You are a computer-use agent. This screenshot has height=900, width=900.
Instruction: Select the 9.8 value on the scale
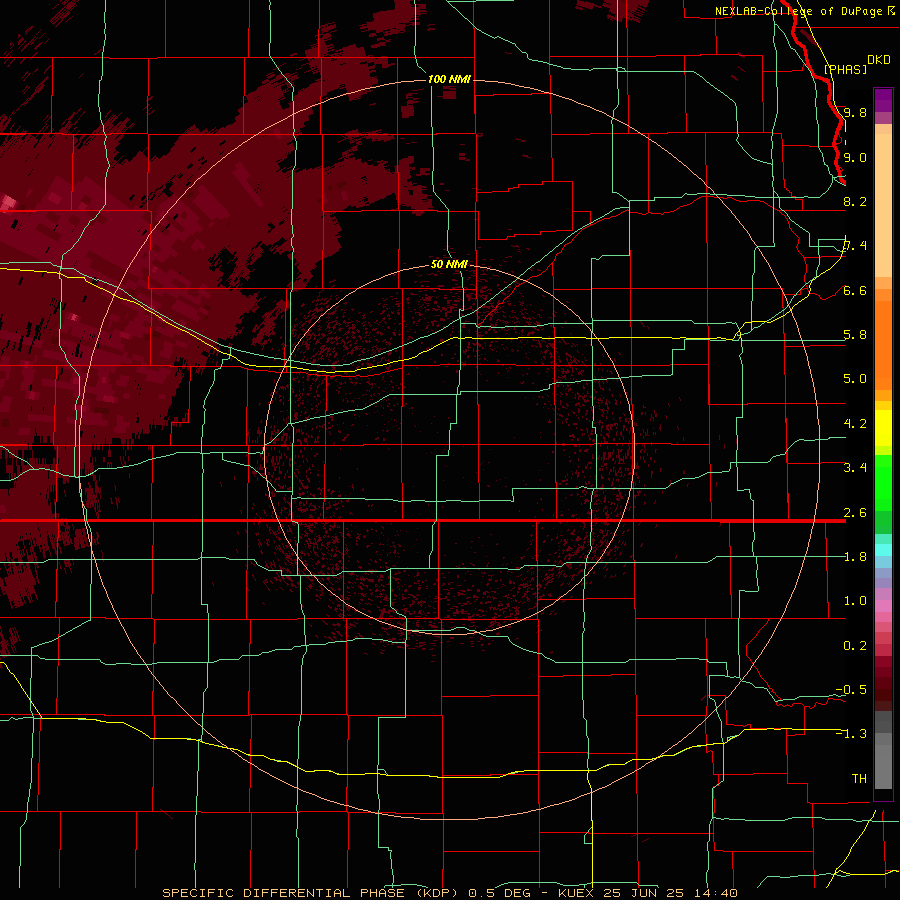tap(855, 112)
